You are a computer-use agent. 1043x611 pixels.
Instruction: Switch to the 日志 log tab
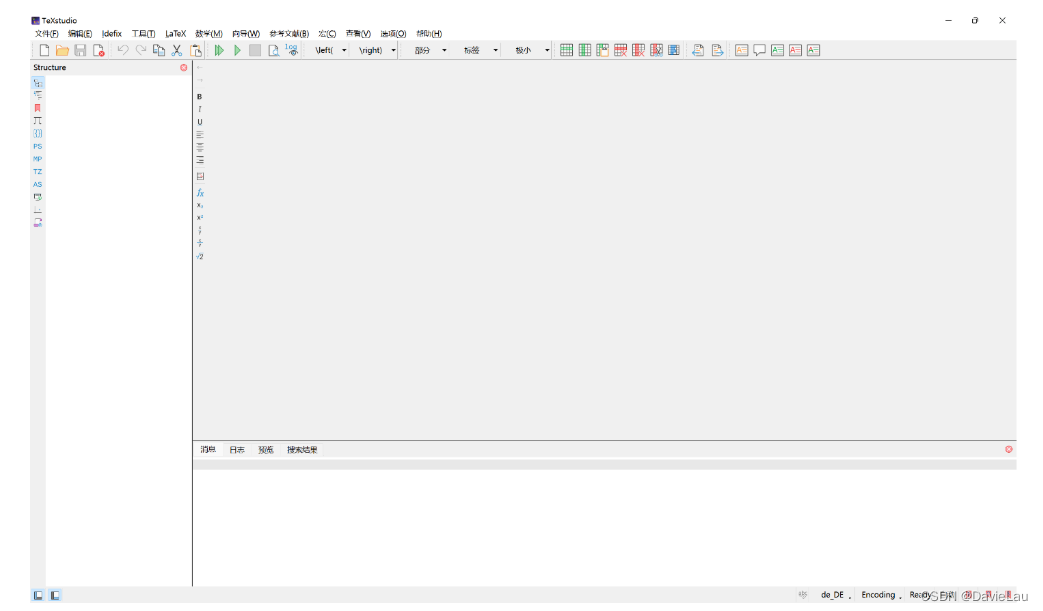pos(237,449)
